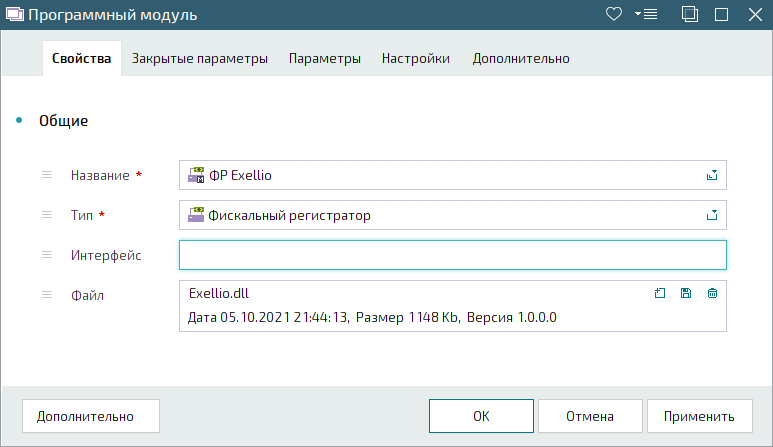This screenshot has height=447, width=773.
Task: Collapse the Общие section
Action: pyautogui.click(x=19, y=121)
